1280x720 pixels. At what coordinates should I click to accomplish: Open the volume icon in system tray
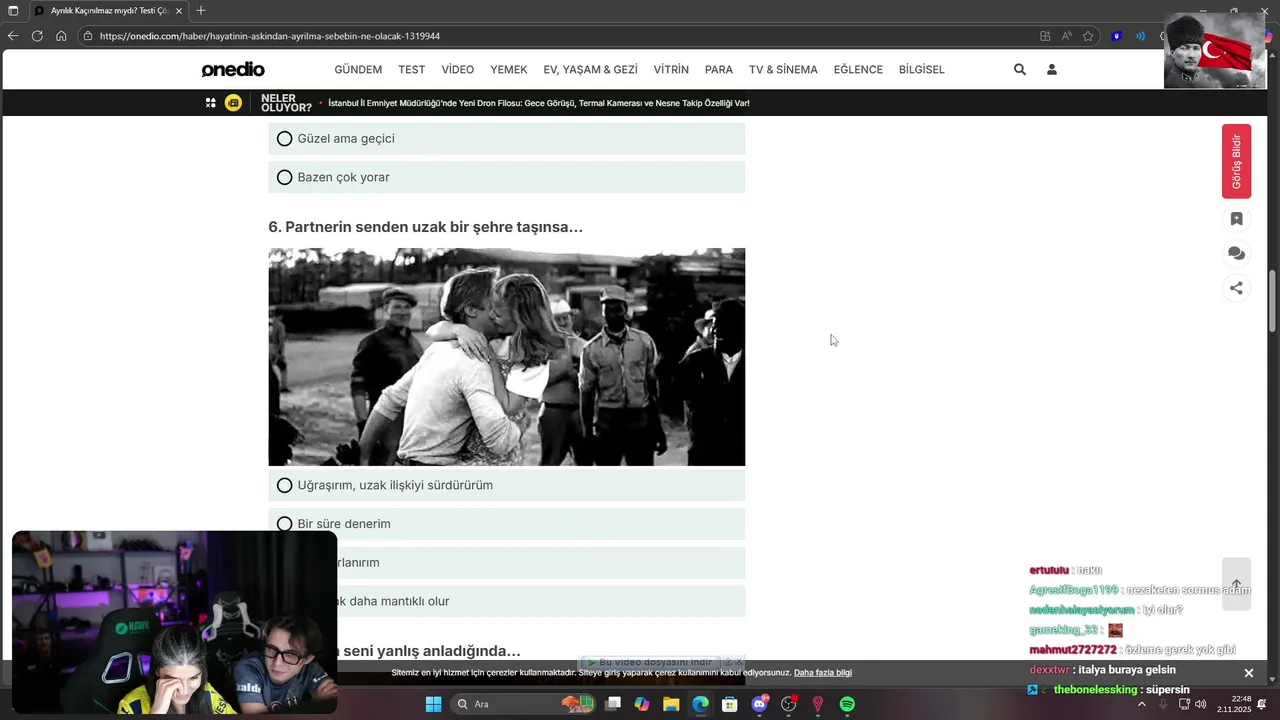[x=1201, y=704]
